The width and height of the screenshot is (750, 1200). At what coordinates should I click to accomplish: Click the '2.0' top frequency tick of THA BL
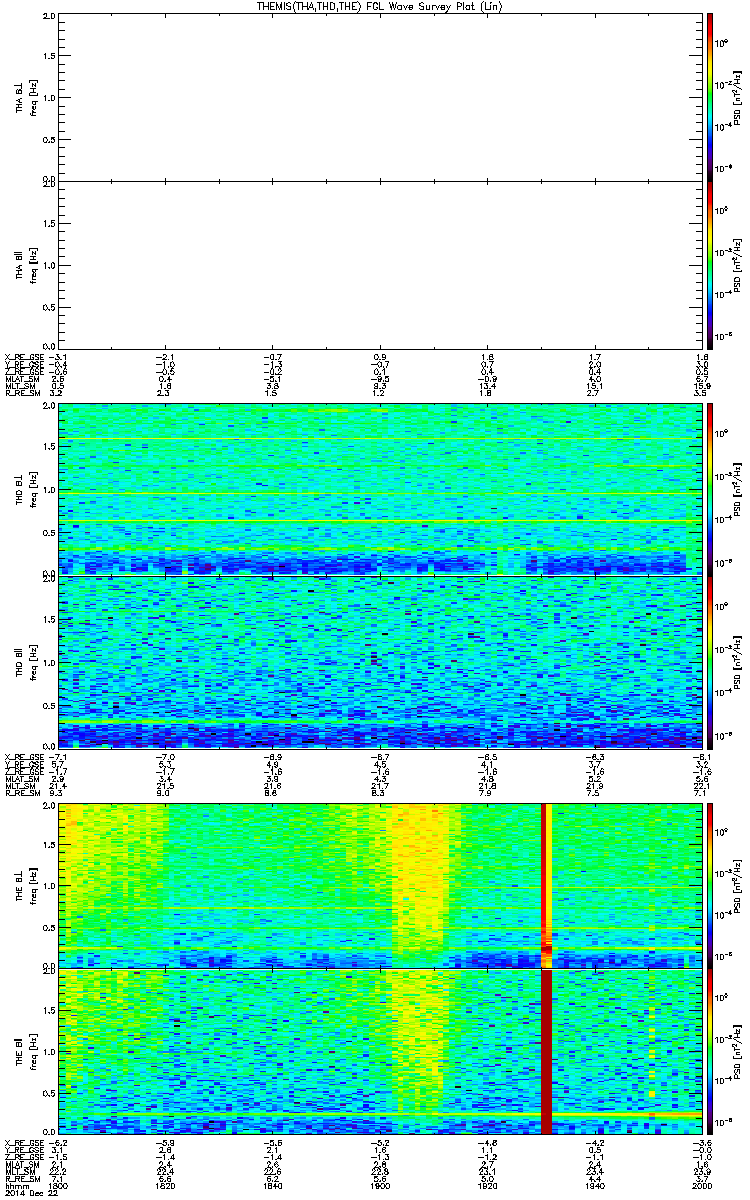coord(49,18)
